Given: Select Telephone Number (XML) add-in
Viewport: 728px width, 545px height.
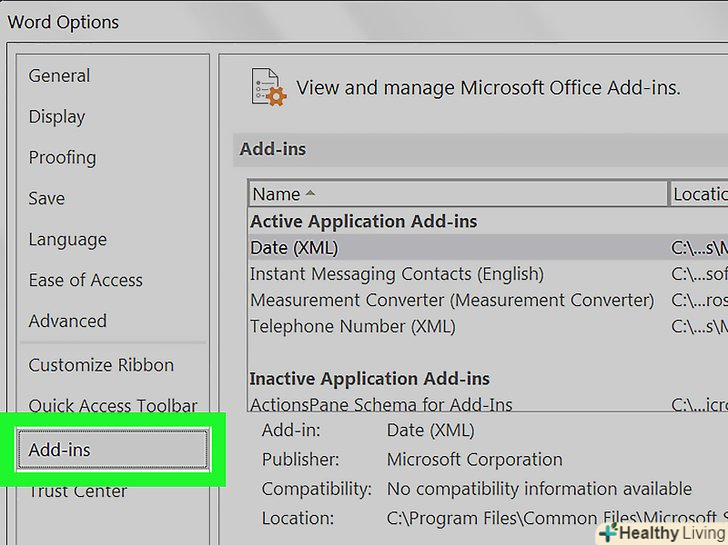Looking at the screenshot, I should (352, 326).
